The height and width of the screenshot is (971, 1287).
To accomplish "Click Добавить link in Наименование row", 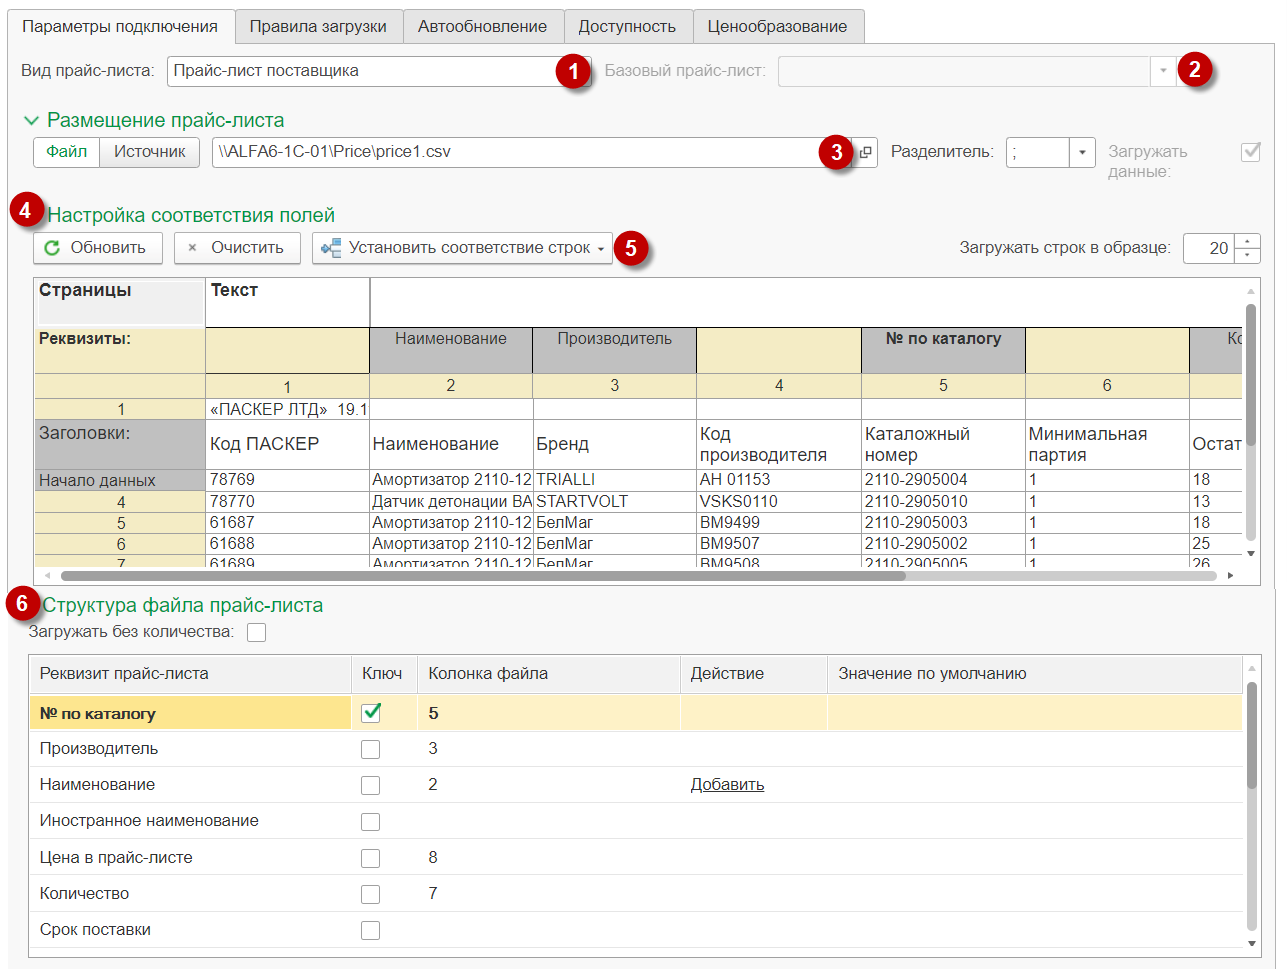I will (x=727, y=785).
